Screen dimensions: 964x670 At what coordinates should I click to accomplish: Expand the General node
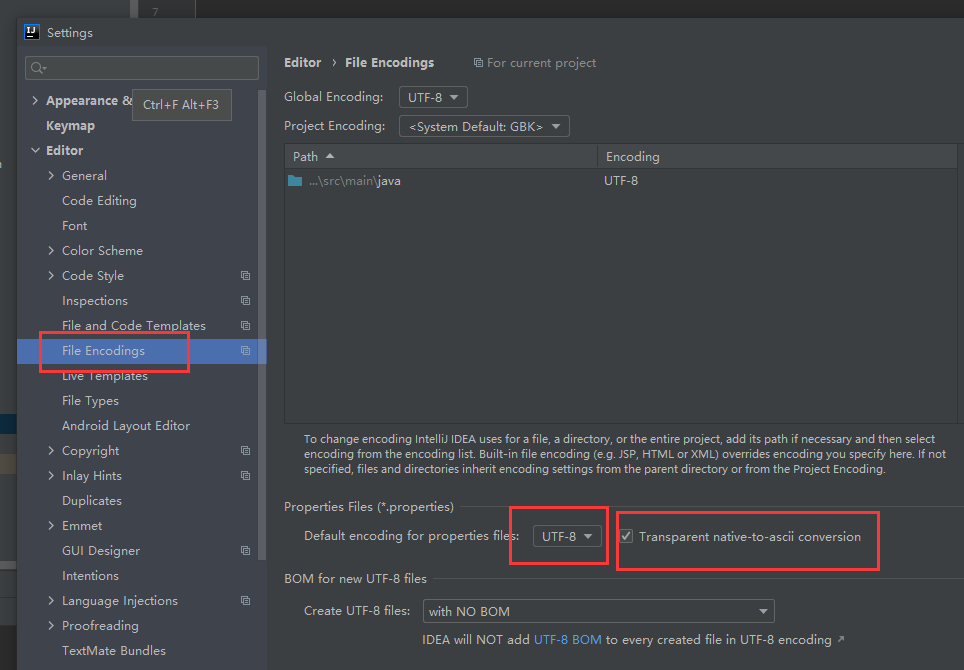pos(51,176)
